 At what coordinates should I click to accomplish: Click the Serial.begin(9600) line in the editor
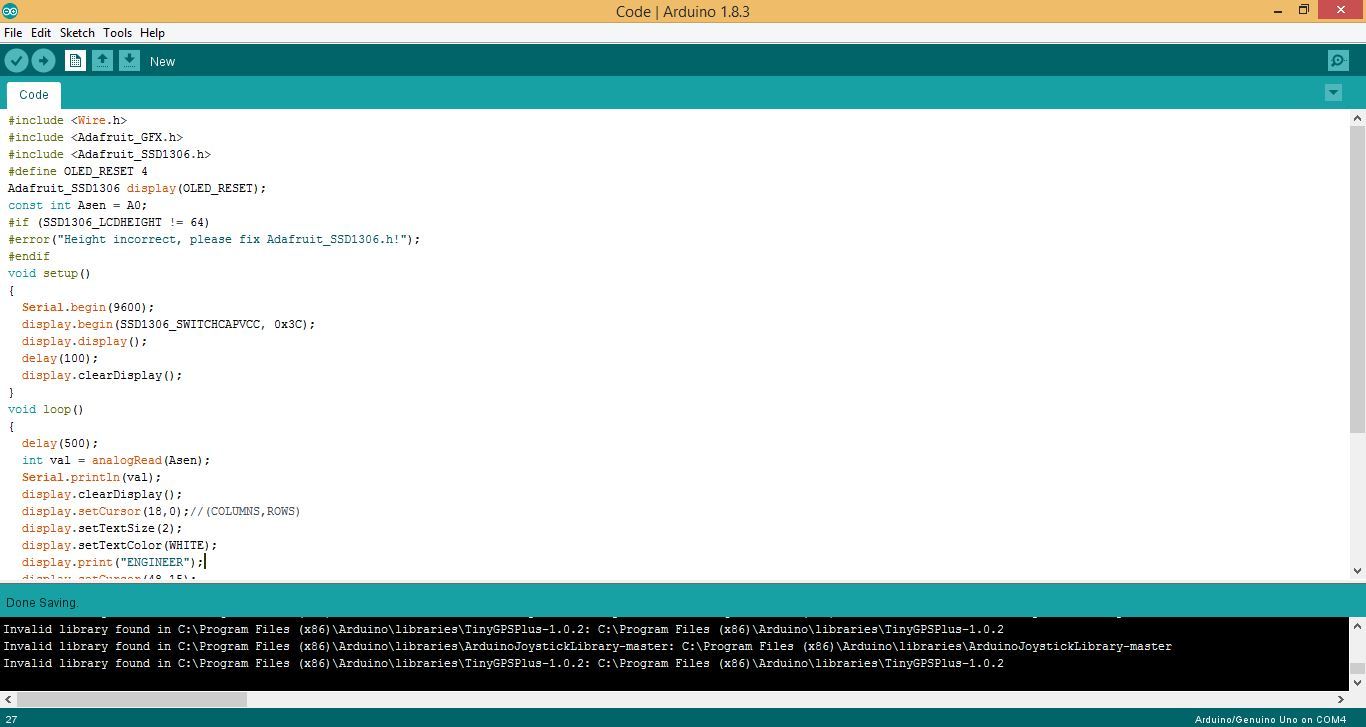[x=87, y=307]
